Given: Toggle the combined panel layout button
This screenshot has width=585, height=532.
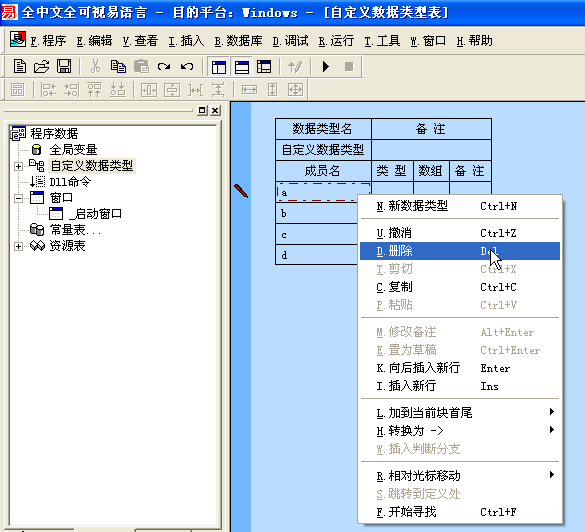Looking at the screenshot, I should click(x=264, y=67).
